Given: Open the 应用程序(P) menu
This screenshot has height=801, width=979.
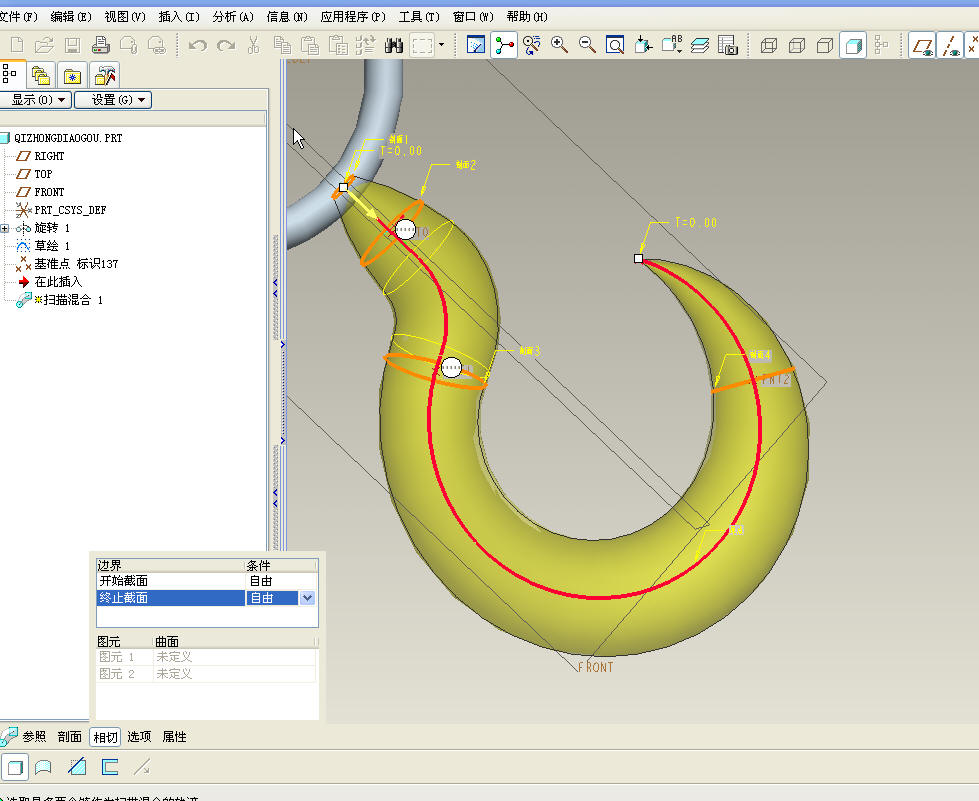Looking at the screenshot, I should 353,17.
